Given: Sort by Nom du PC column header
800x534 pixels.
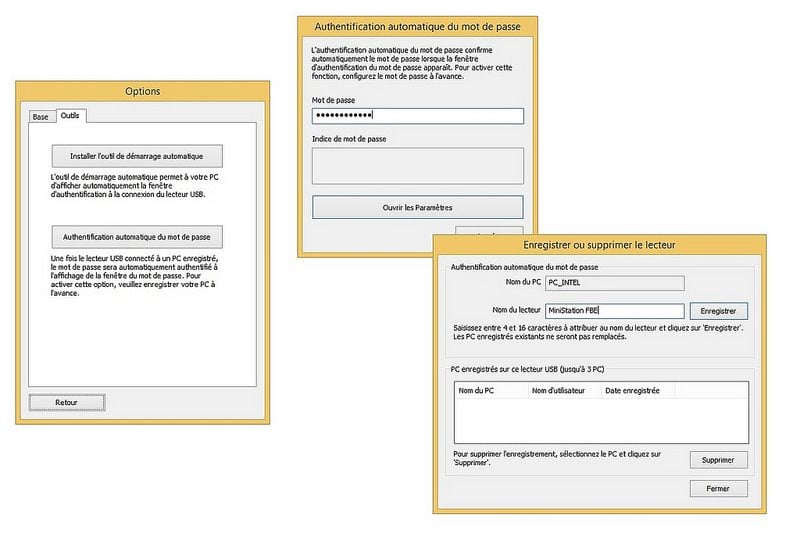Looking at the screenshot, I should coord(490,391).
